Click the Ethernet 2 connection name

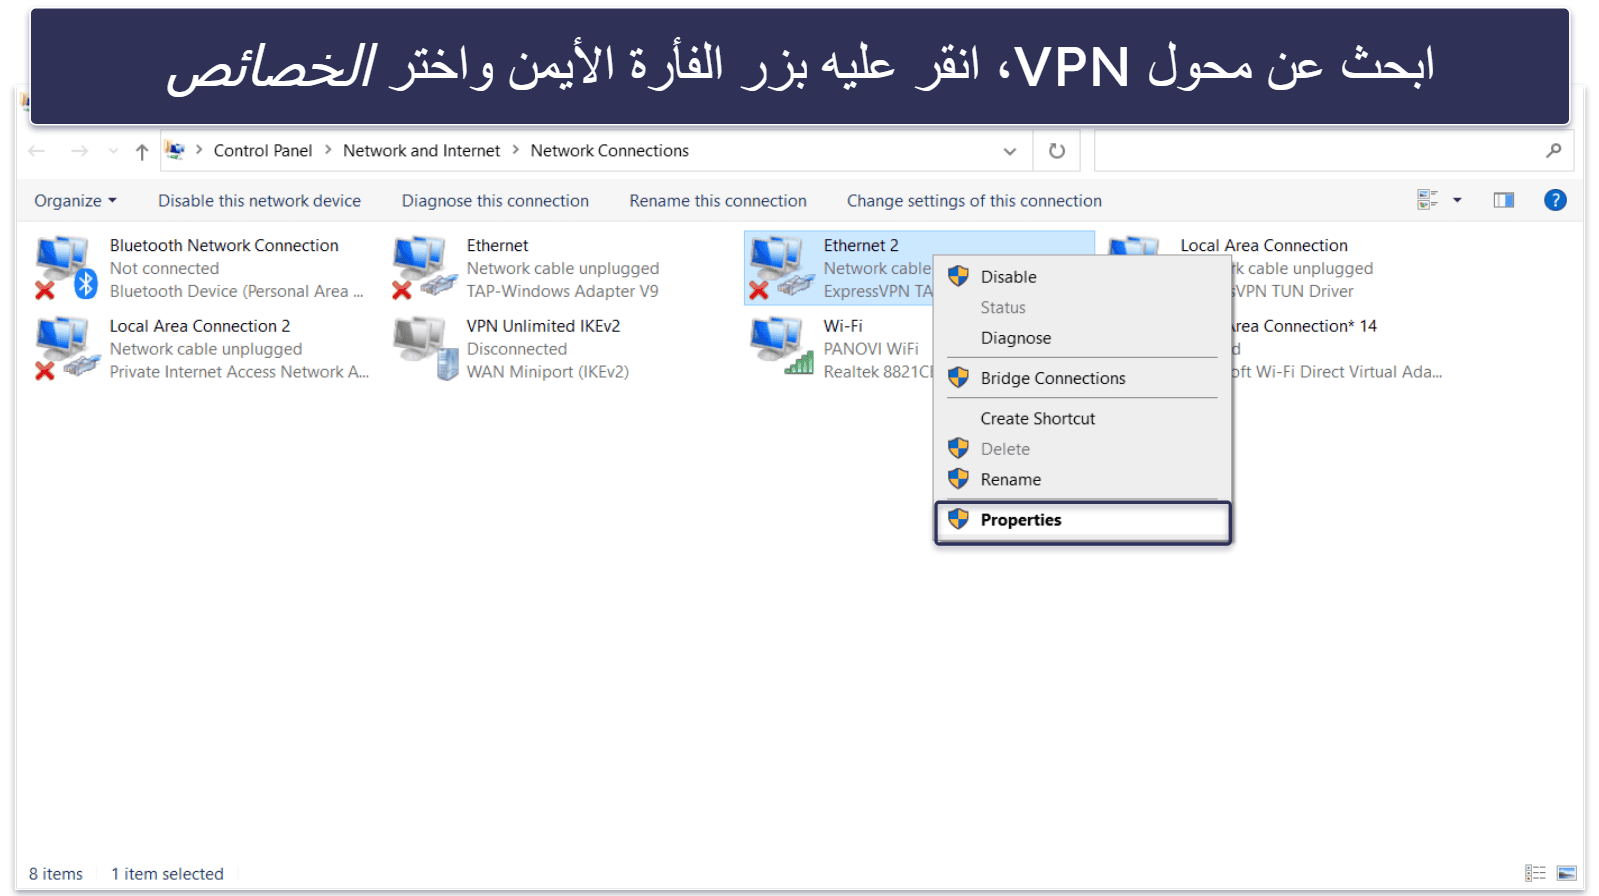(x=861, y=245)
